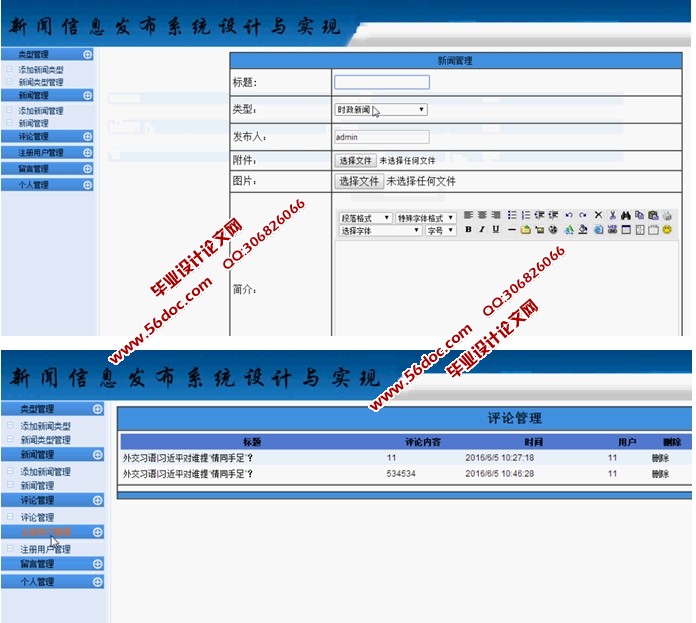
Task: Open the 段落格式 dropdown
Action: pyautogui.click(x=365, y=218)
